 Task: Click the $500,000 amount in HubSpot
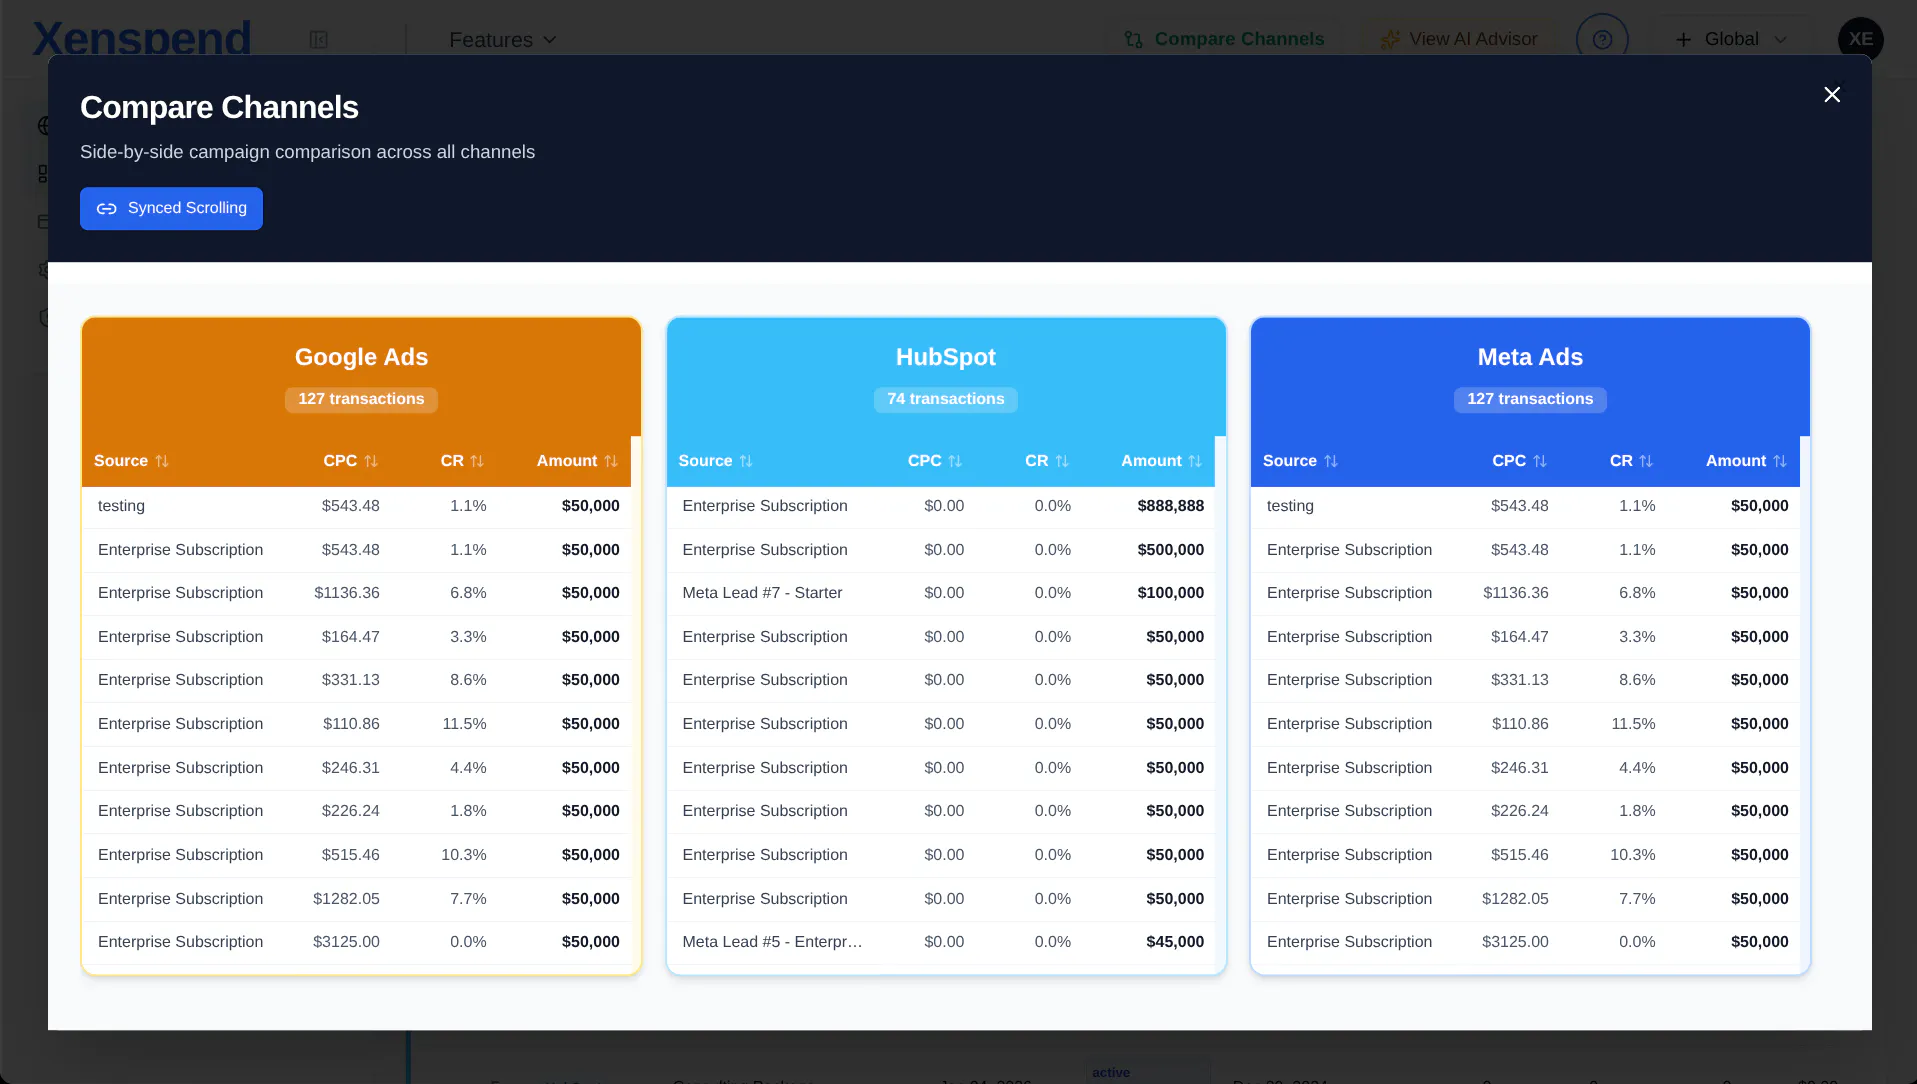(x=1170, y=550)
